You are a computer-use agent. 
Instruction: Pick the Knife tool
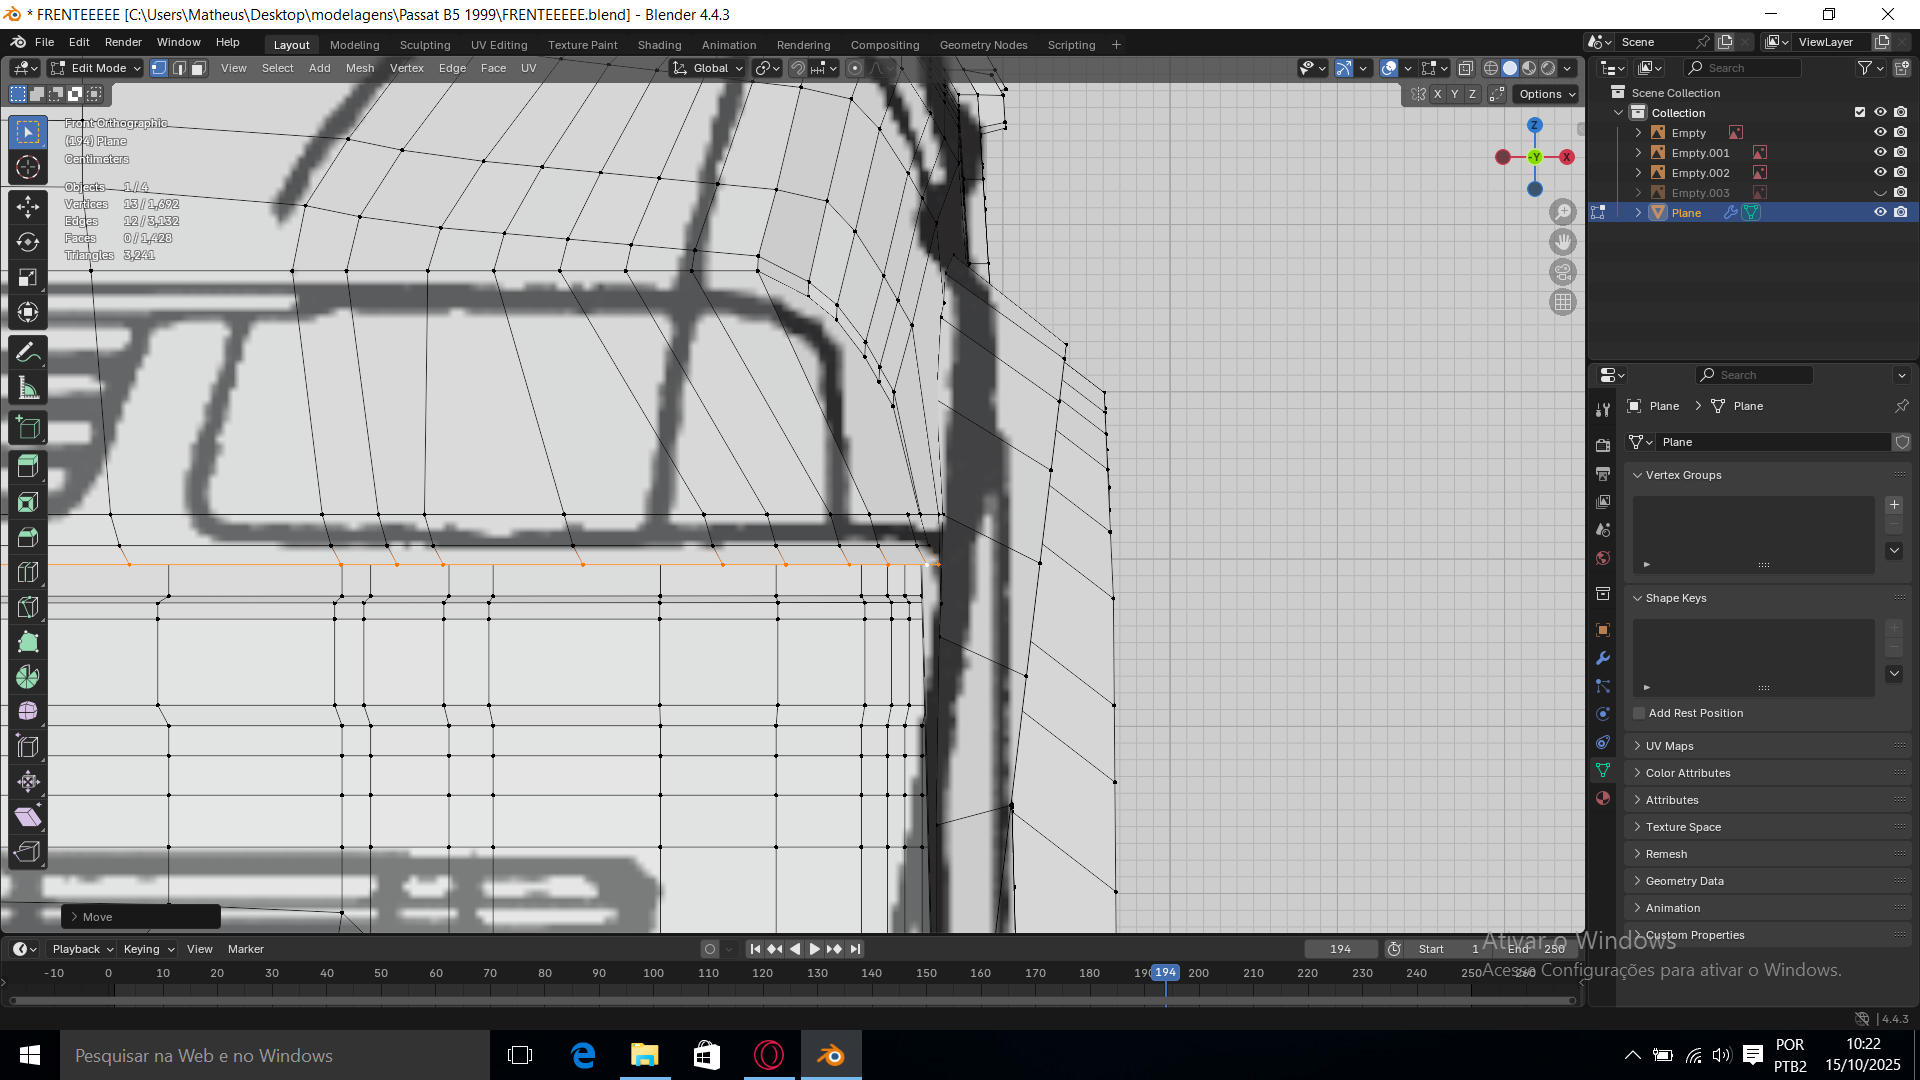[x=28, y=607]
